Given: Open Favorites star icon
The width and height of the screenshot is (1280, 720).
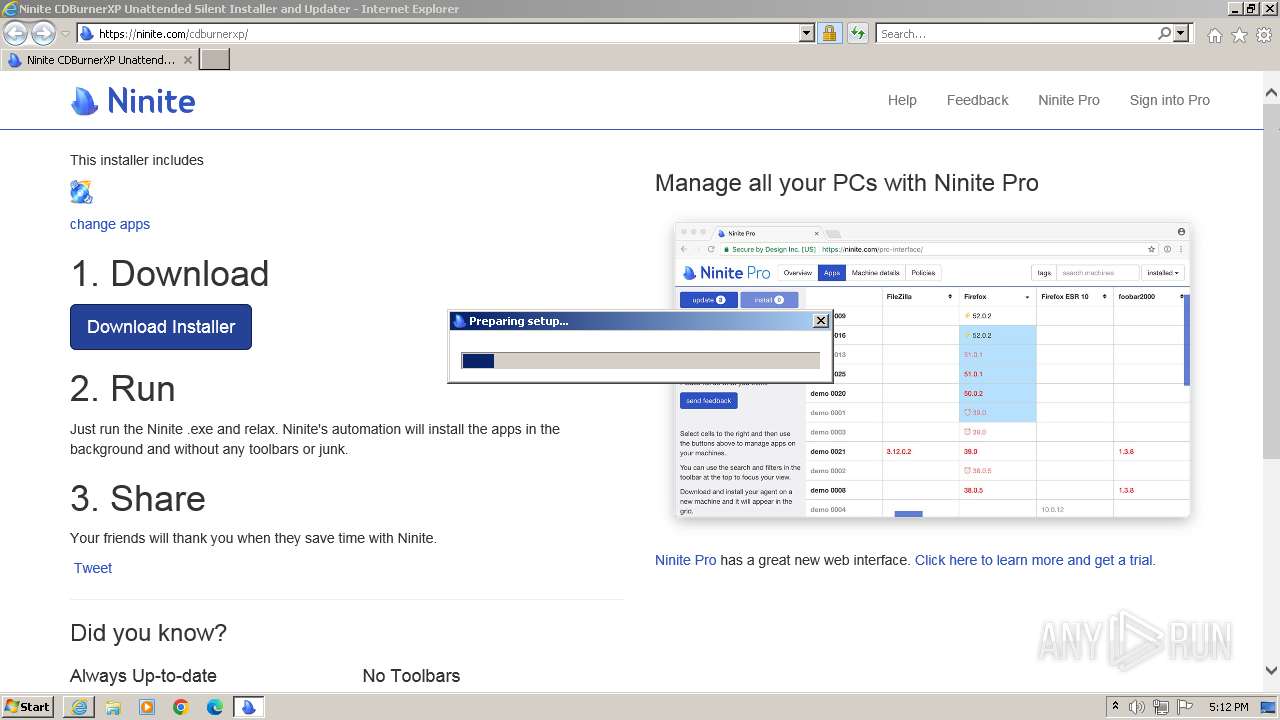Looking at the screenshot, I should click(x=1239, y=35).
